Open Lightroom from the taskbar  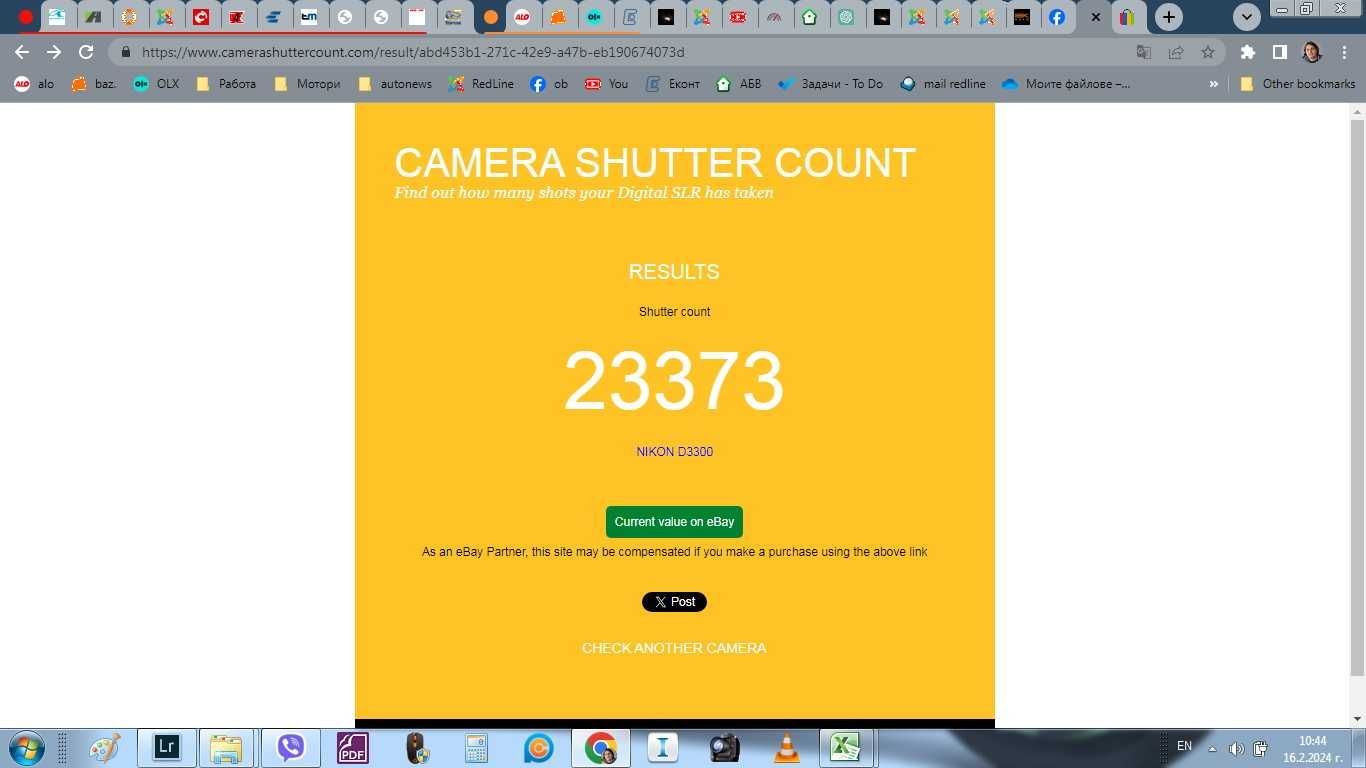[x=166, y=748]
